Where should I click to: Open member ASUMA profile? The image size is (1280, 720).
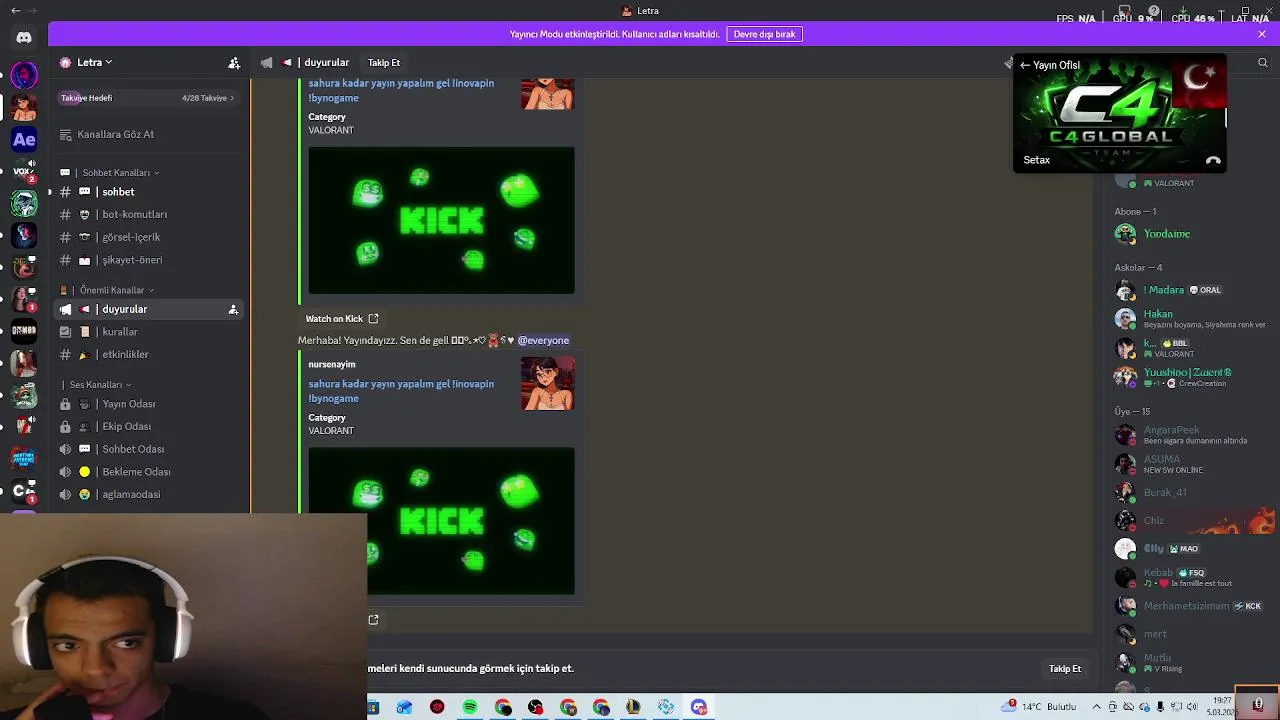coord(1190,464)
